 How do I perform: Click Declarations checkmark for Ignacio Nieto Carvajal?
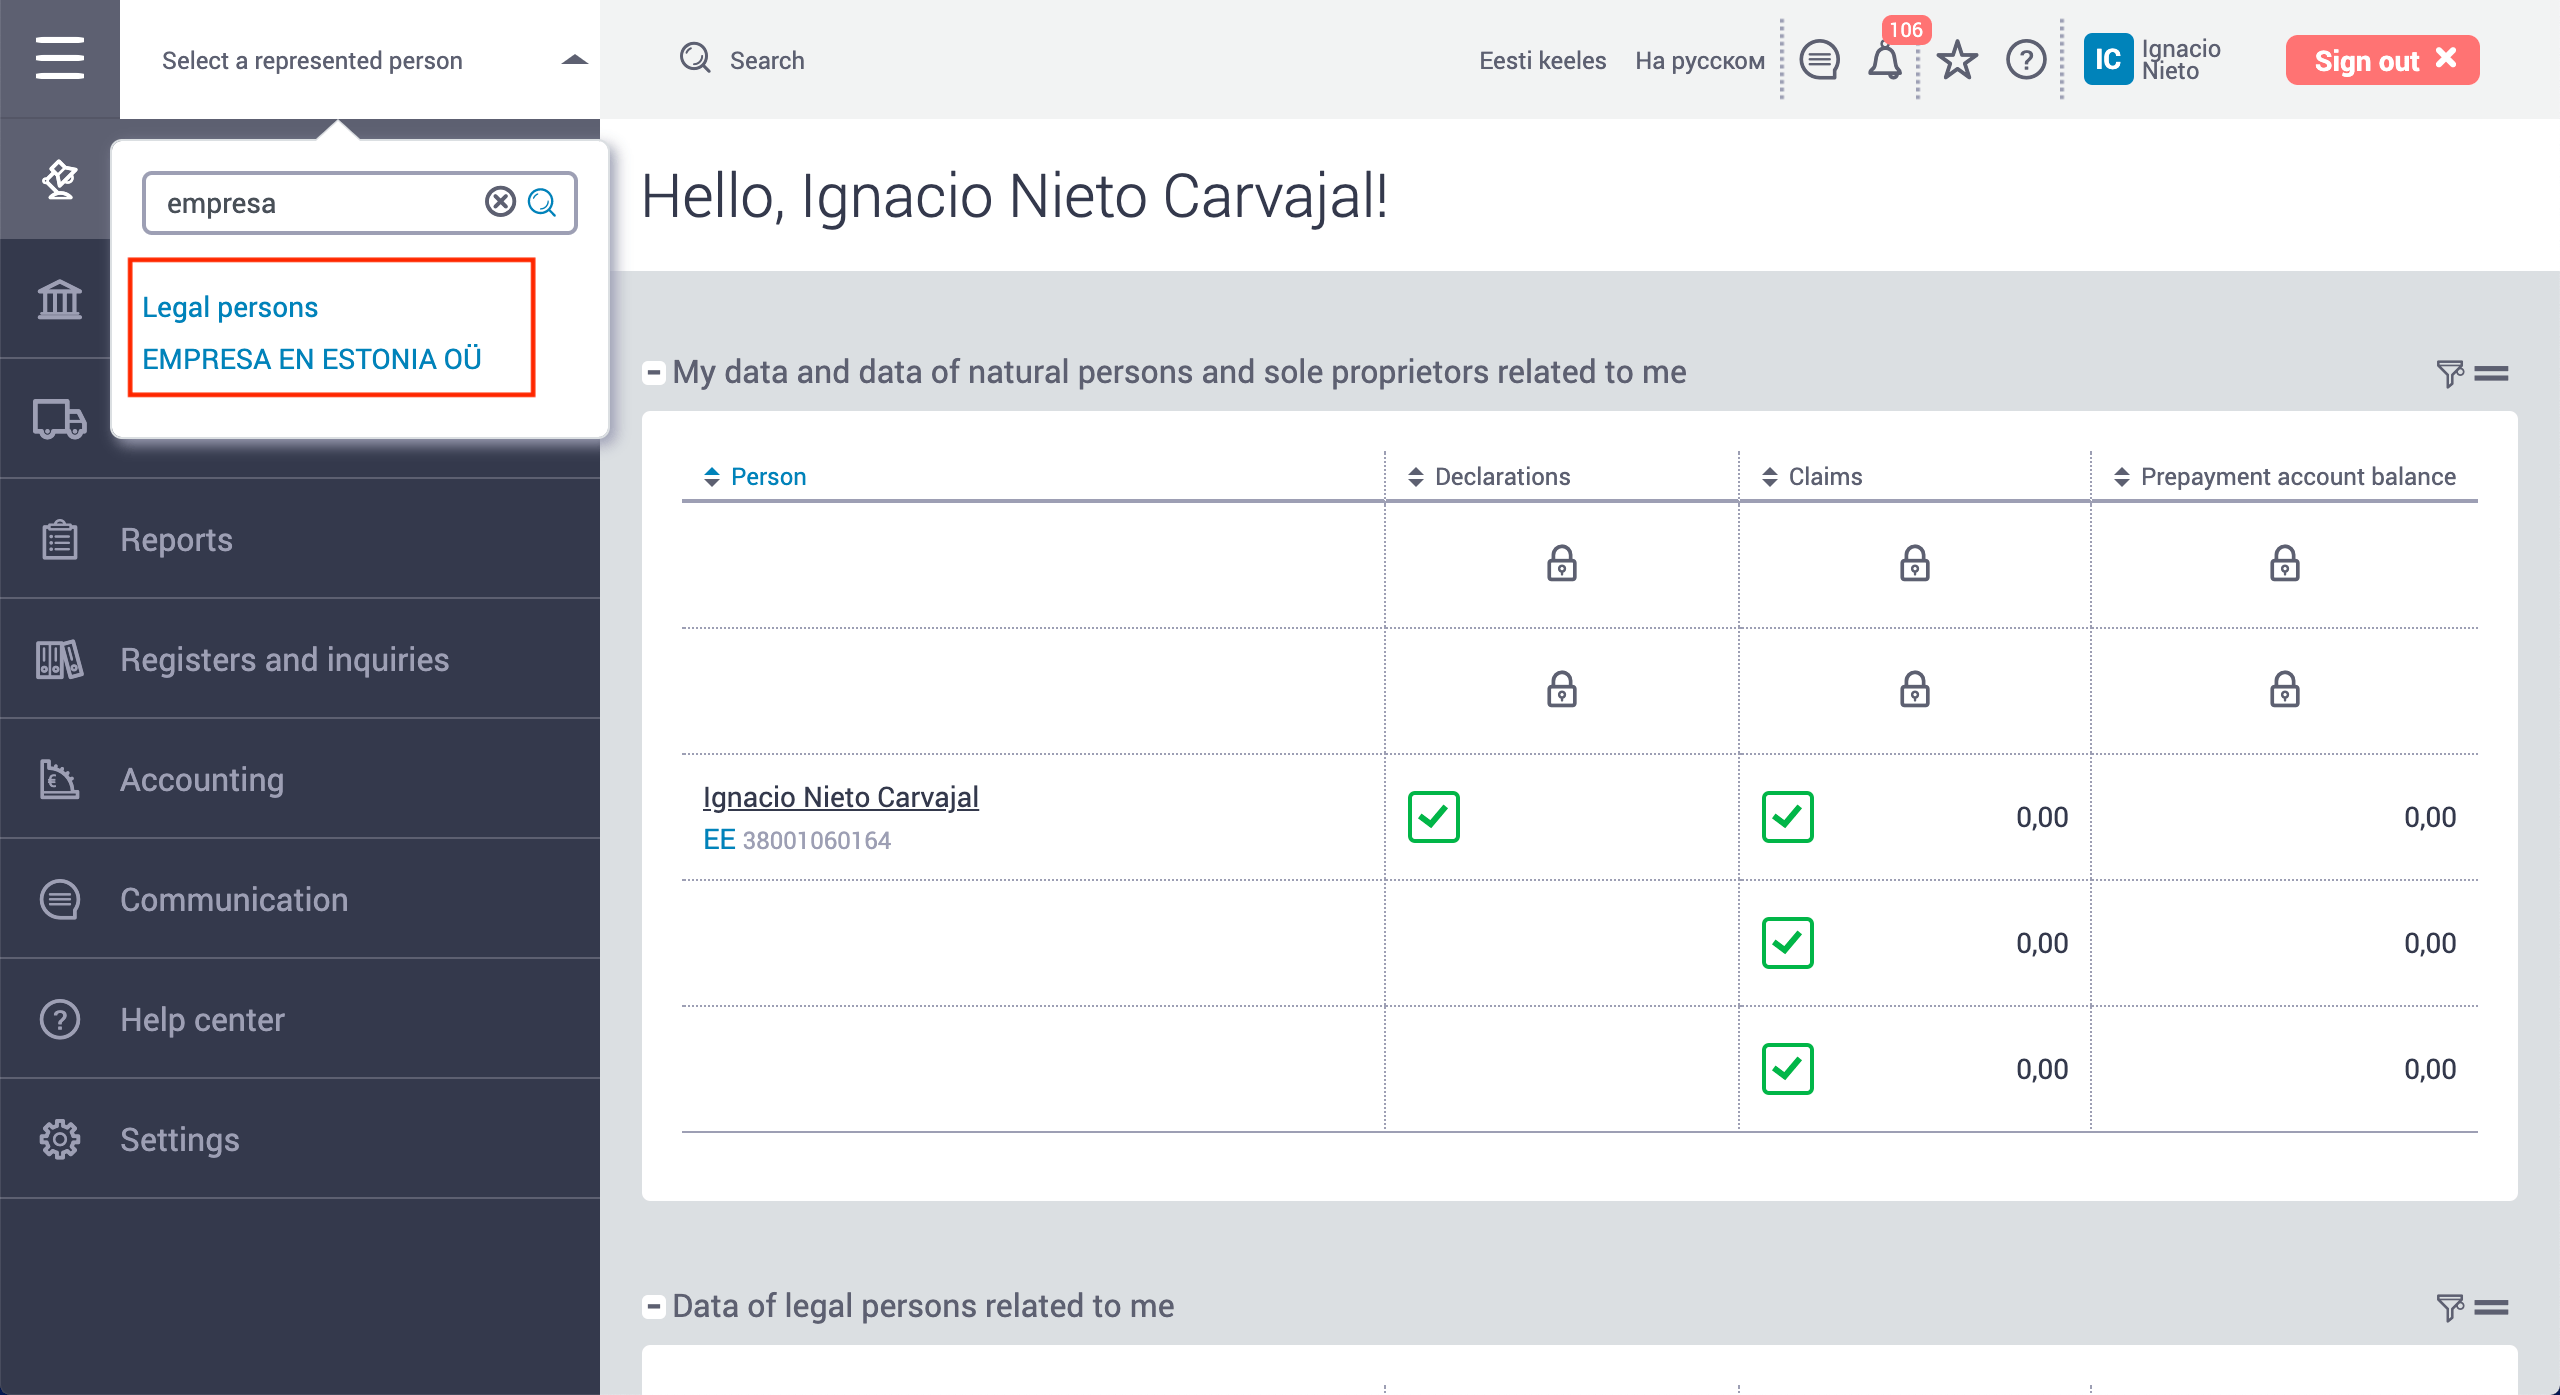[x=1433, y=817]
